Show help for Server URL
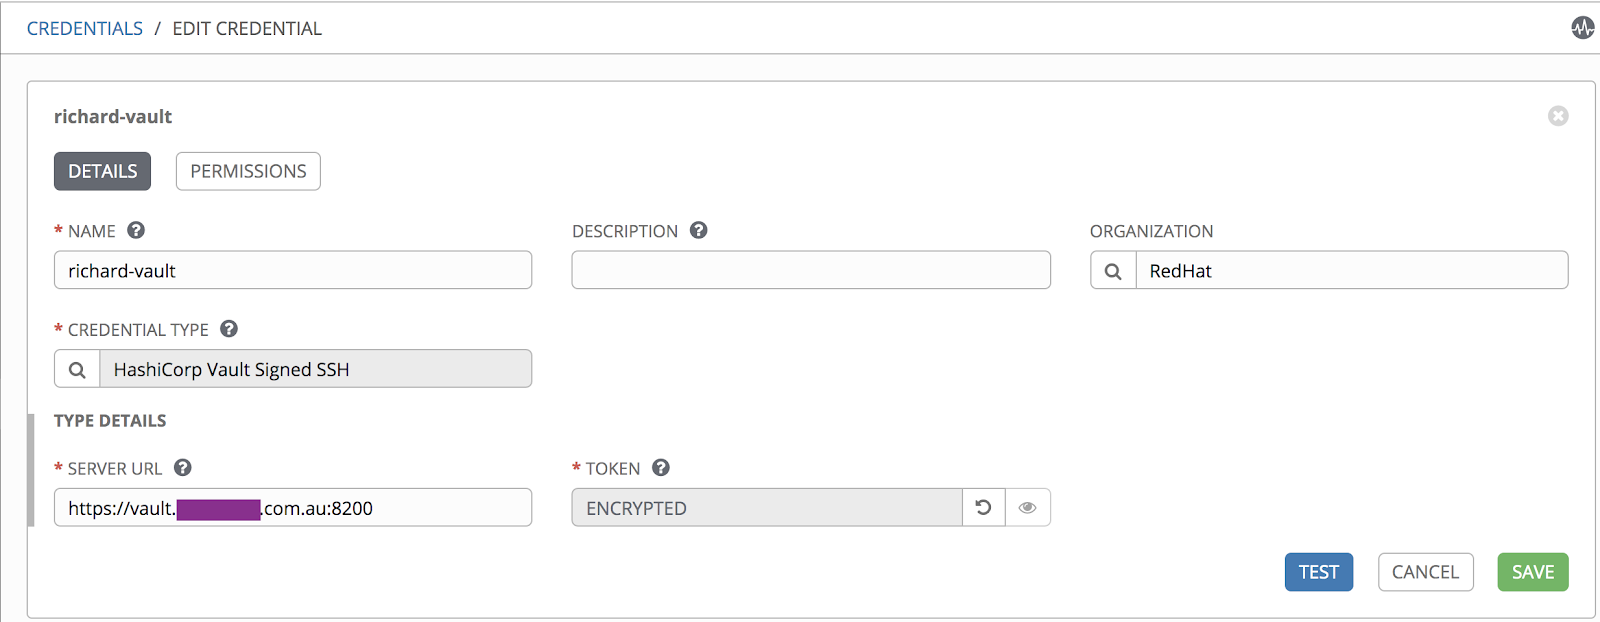The width and height of the screenshot is (1600, 622). click(183, 467)
